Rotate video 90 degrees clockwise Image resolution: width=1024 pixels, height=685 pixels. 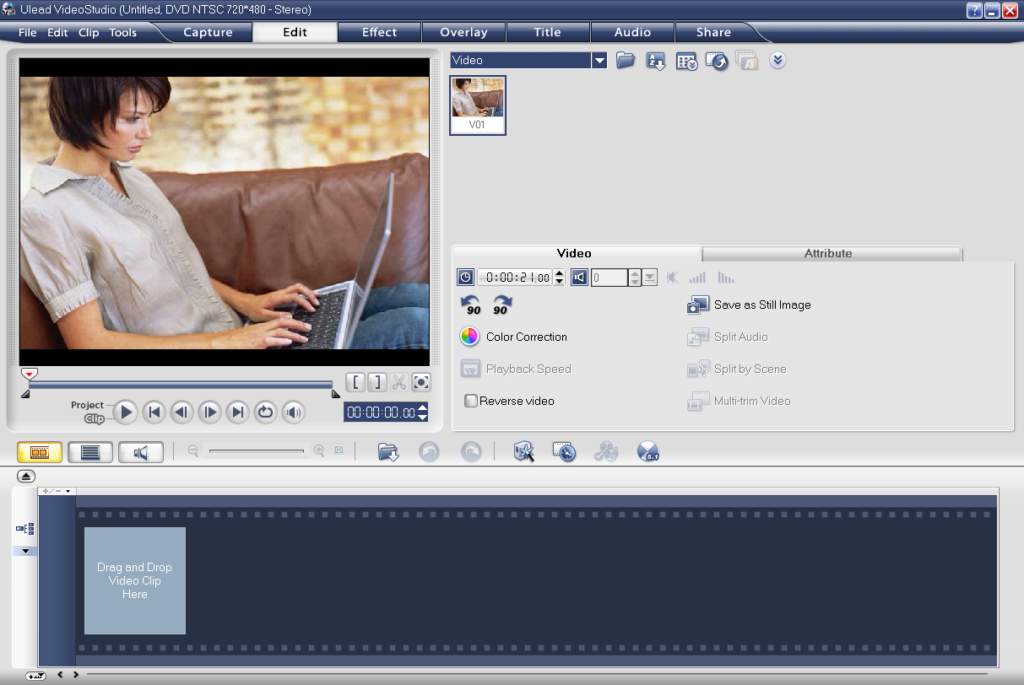tap(502, 305)
